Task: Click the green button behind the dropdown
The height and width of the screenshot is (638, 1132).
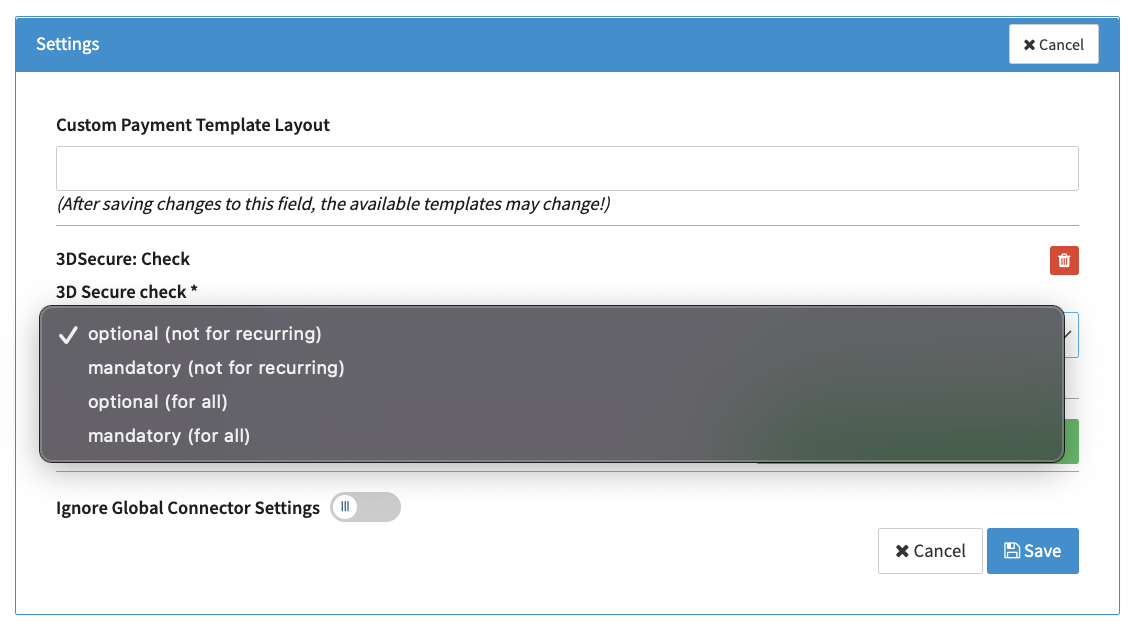Action: tap(1071, 441)
